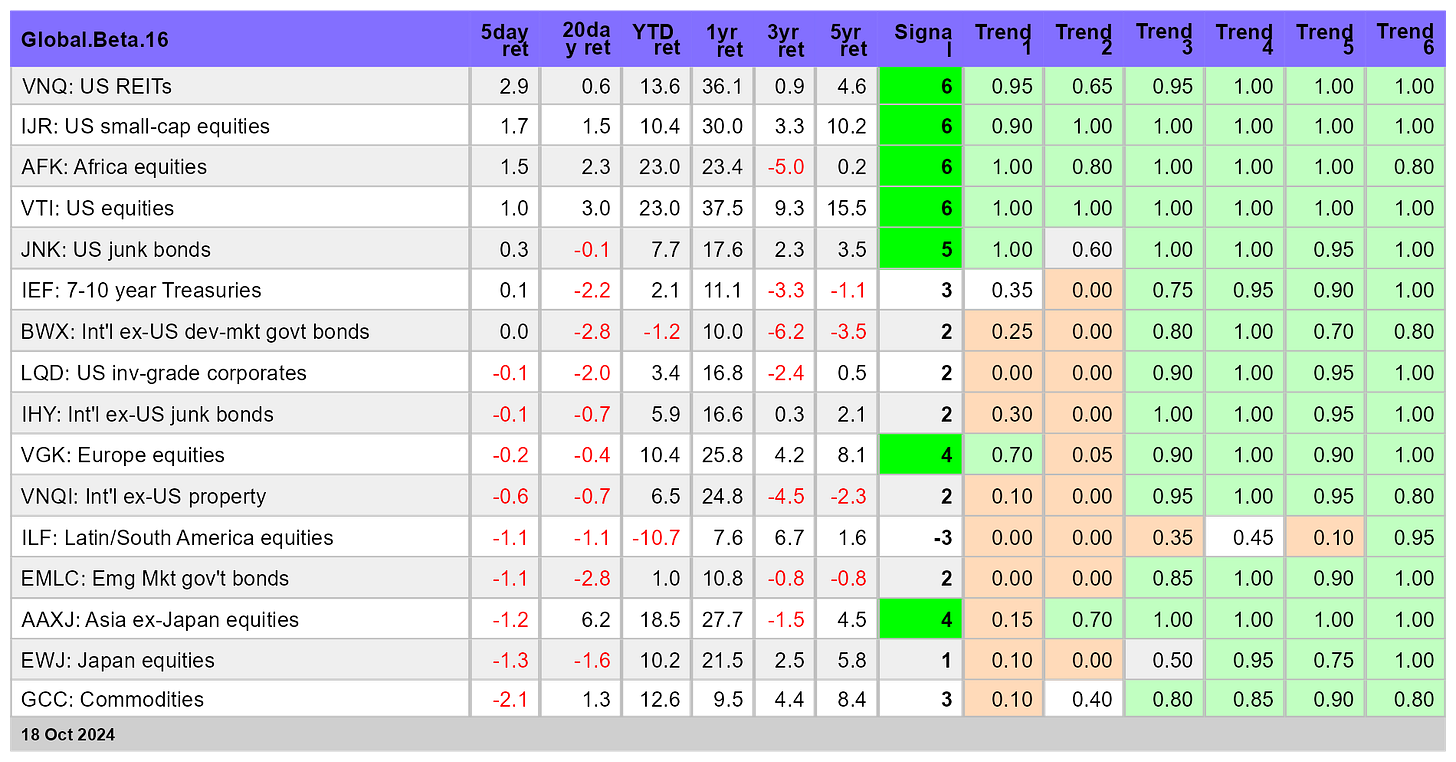Click the signal 4 cell for VGK
Image resolution: width=1456 pixels, height=762 pixels.
920,455
